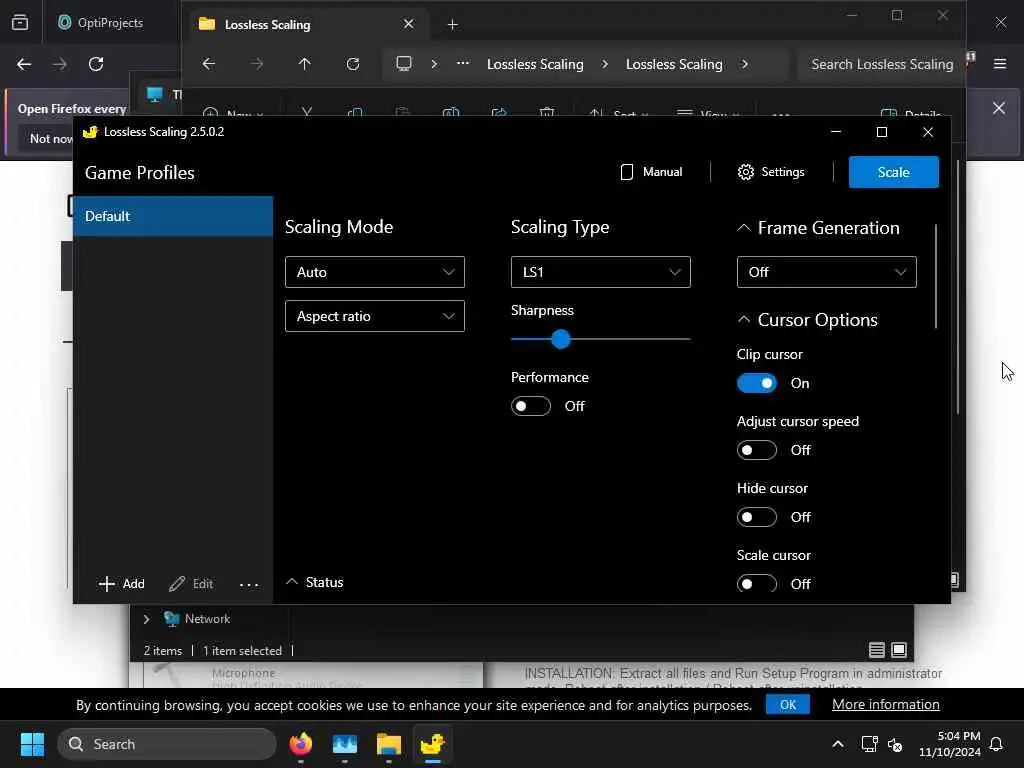This screenshot has height=768, width=1024.
Task: Open the Windows Start menu
Action: click(x=32, y=744)
